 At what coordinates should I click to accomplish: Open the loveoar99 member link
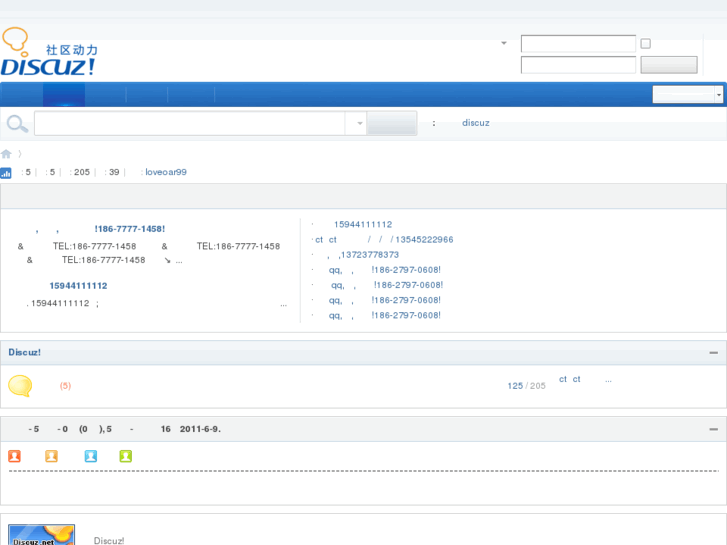165,172
